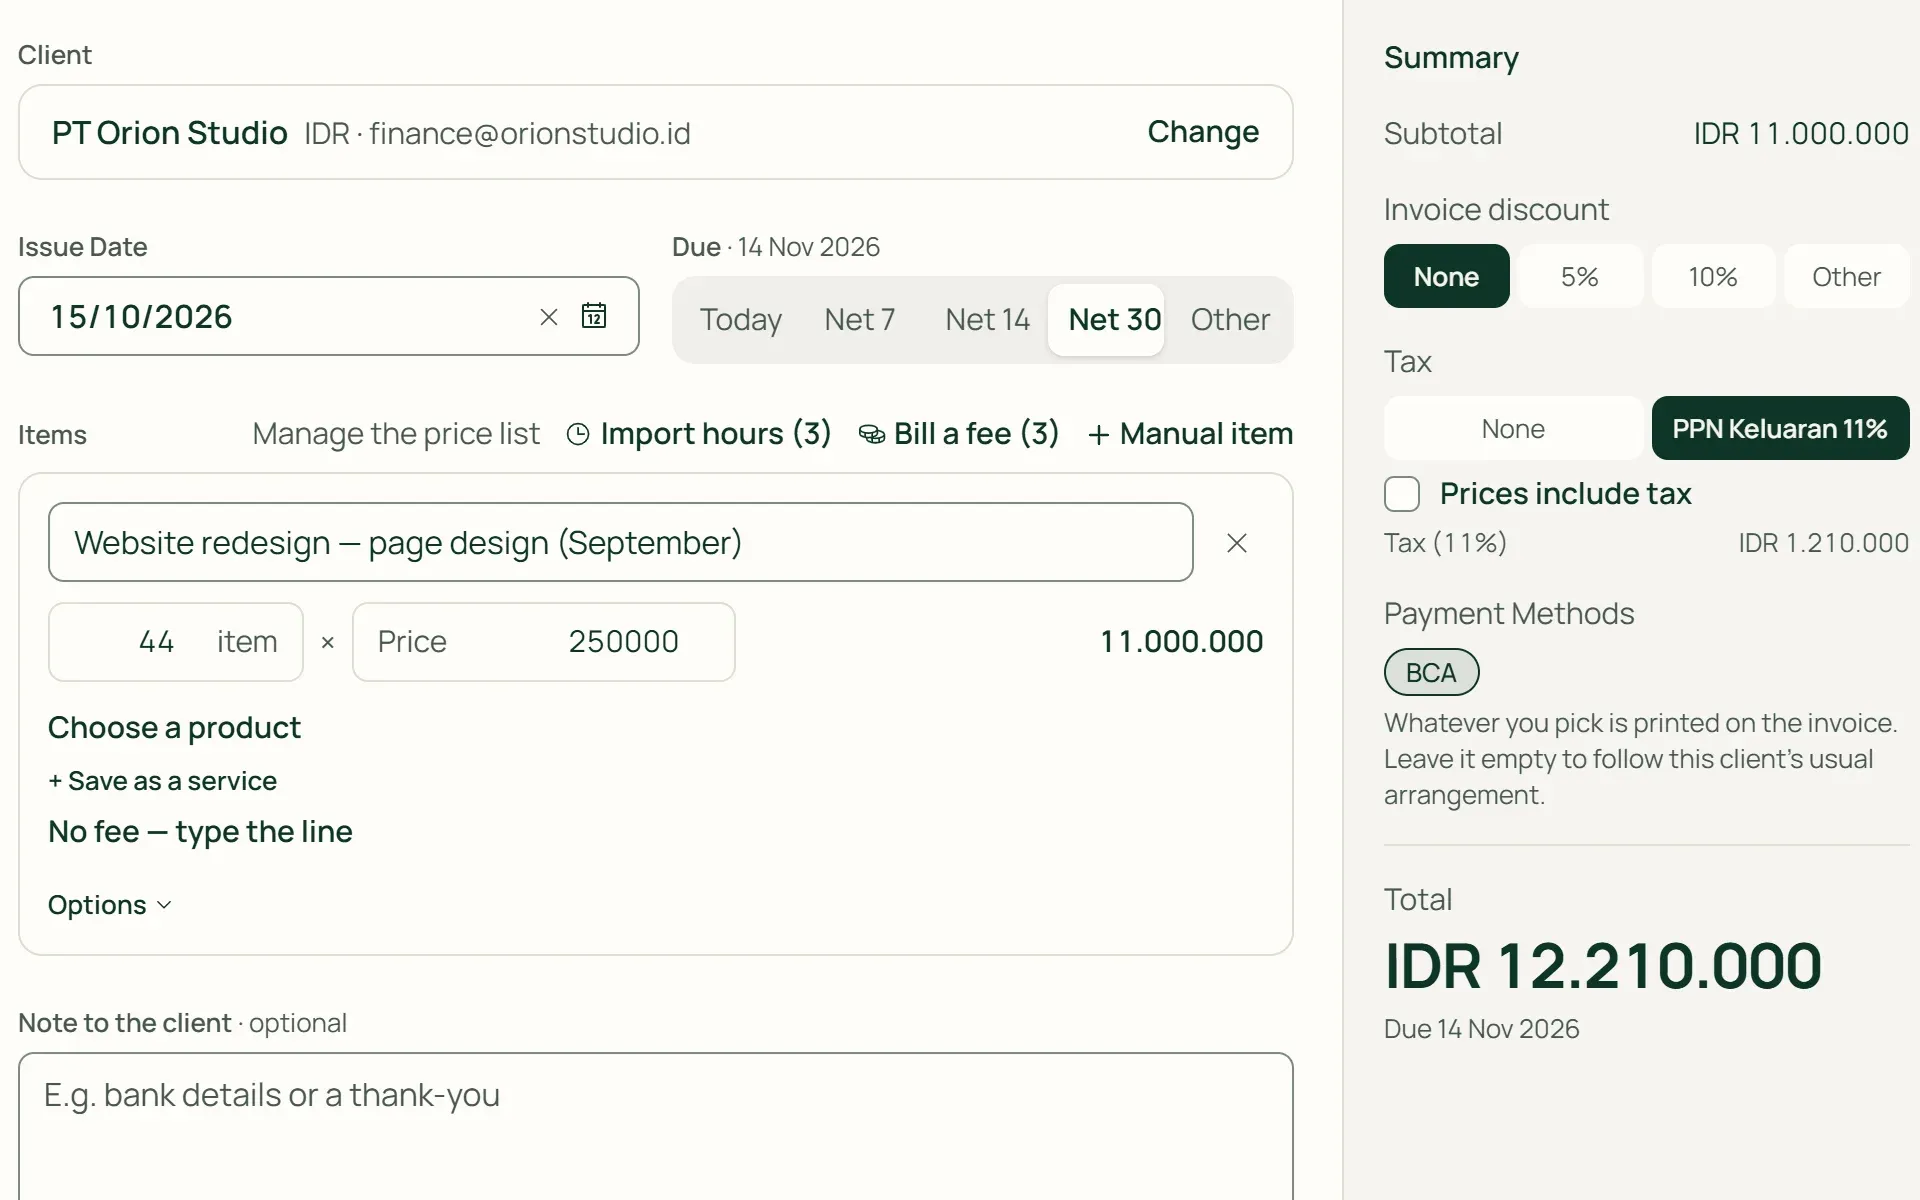Screen dimensions: 1920x1200
Task: Clear the issue date with the X icon
Action: point(548,317)
